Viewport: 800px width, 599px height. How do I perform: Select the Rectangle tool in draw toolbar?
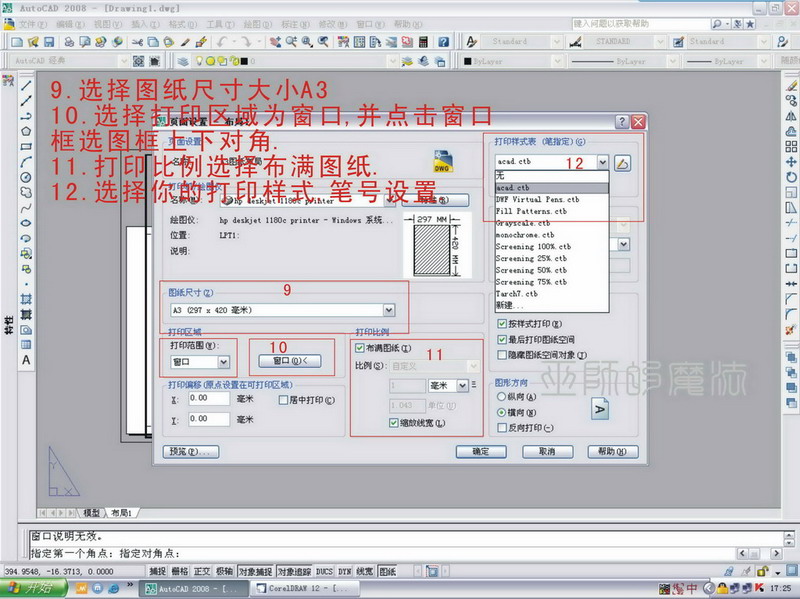click(26, 146)
